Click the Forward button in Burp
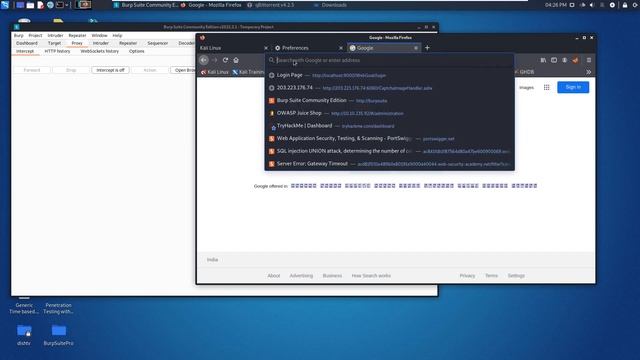Image resolution: width=640 pixels, height=360 pixels. point(32,70)
